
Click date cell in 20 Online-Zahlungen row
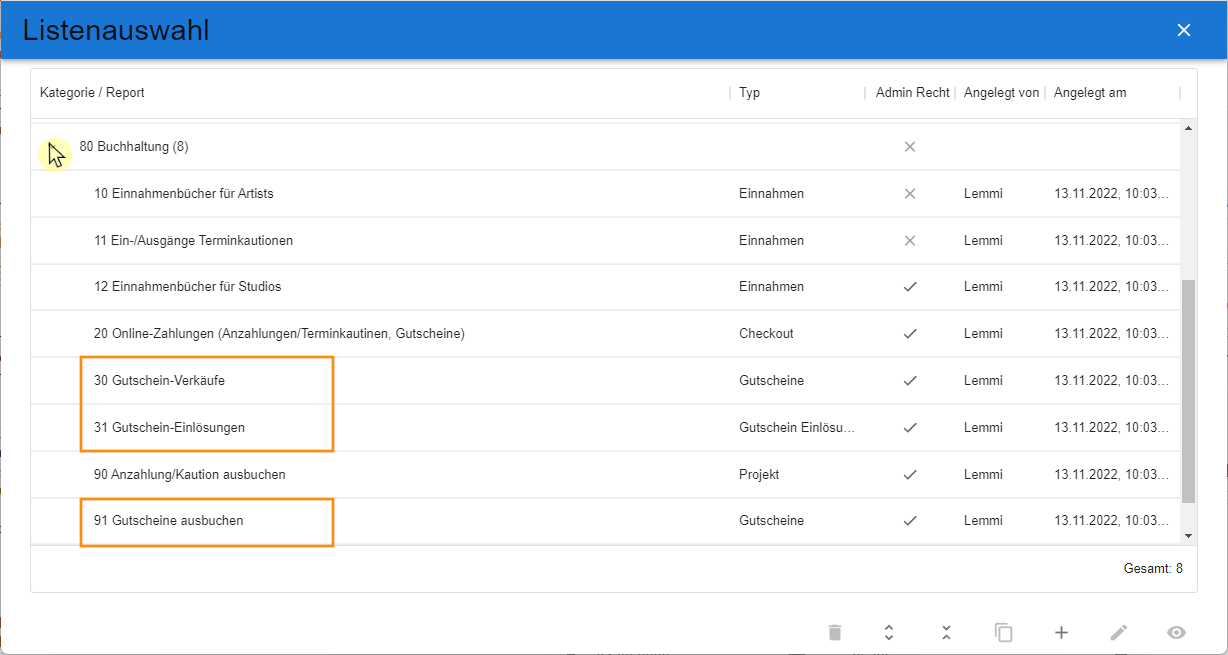tap(1111, 333)
